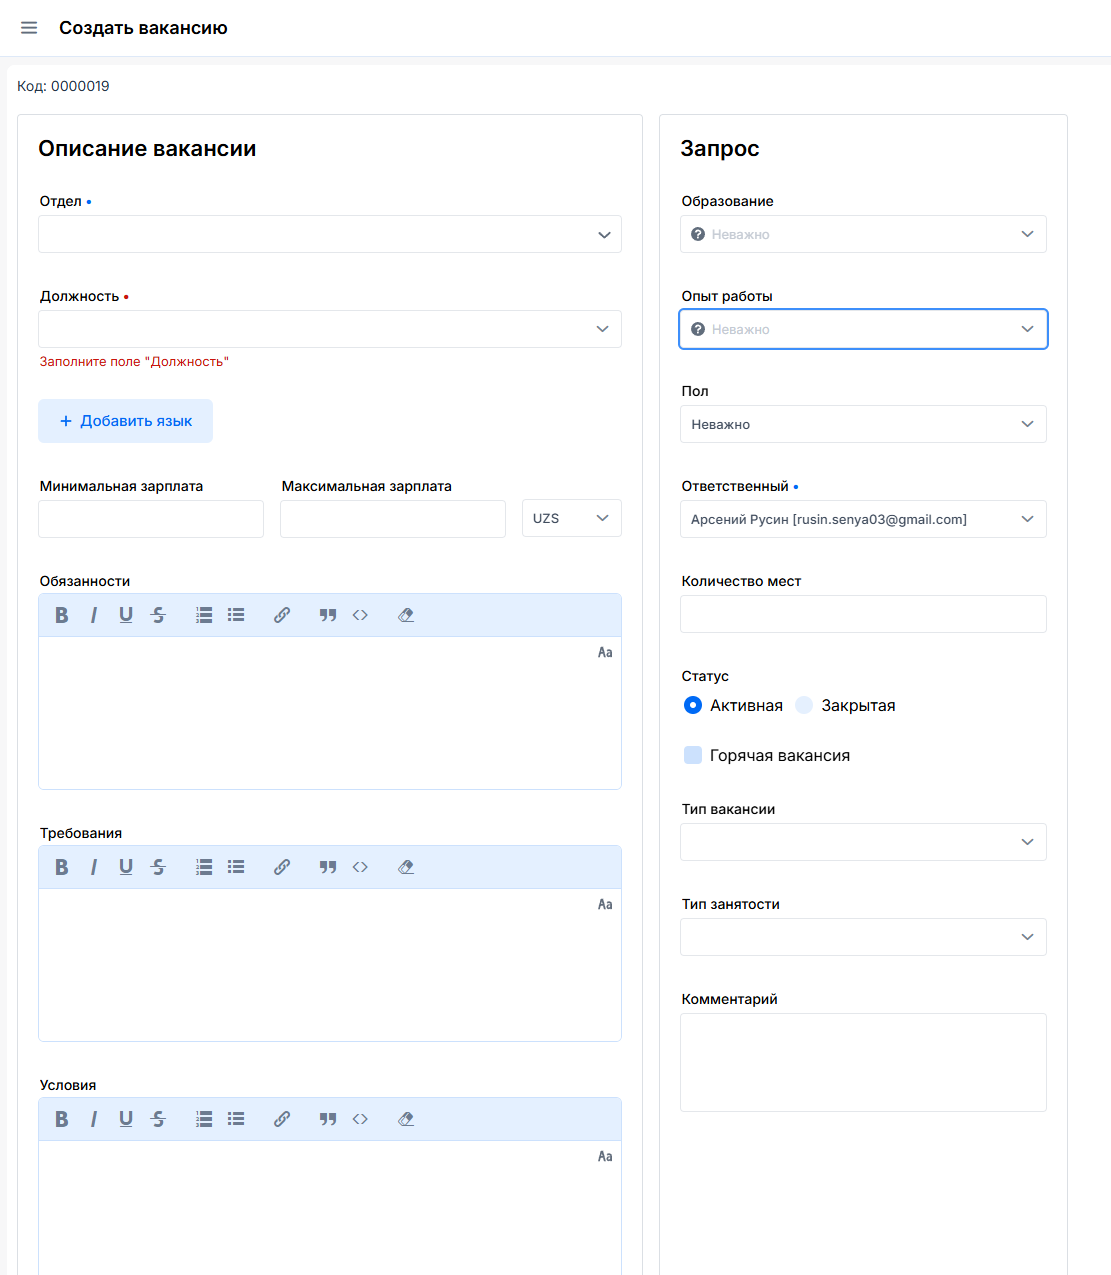Viewport: 1111px width, 1275px height.
Task: Apply strikethrough in the Условия editor
Action: (158, 1118)
